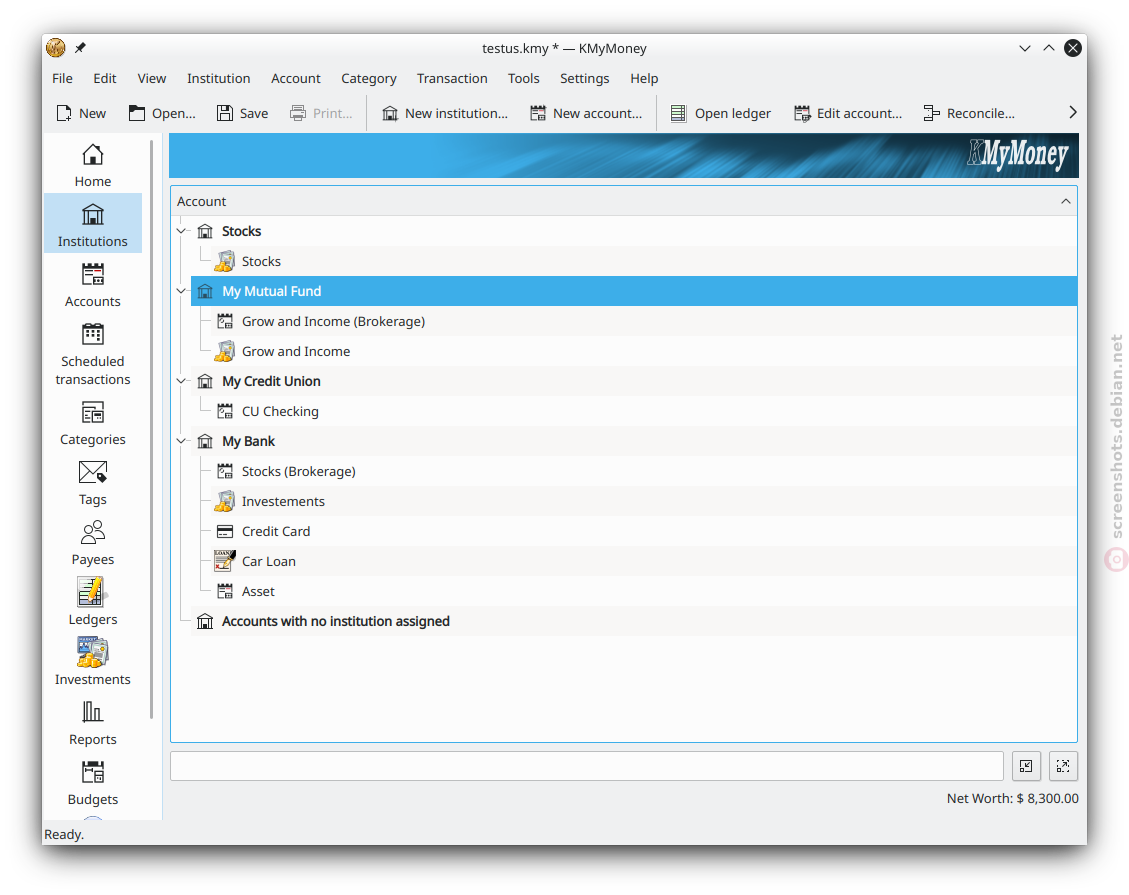Click the pin icon in title bar
Viewport: 1129px width, 895px height.
pyautogui.click(x=81, y=48)
